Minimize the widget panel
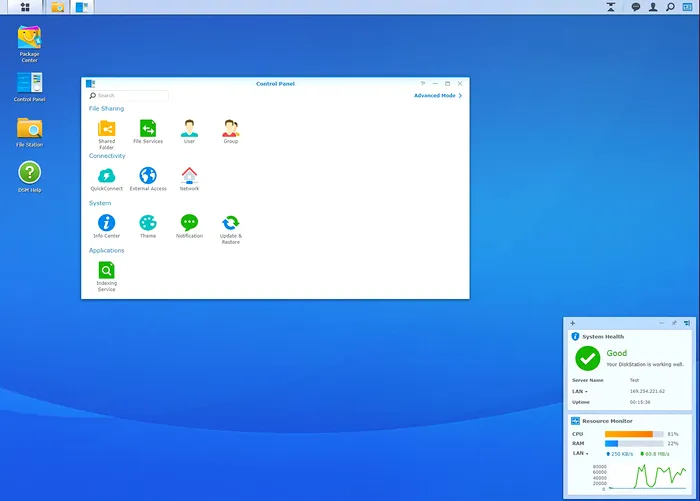The width and height of the screenshot is (700, 501). (x=662, y=323)
